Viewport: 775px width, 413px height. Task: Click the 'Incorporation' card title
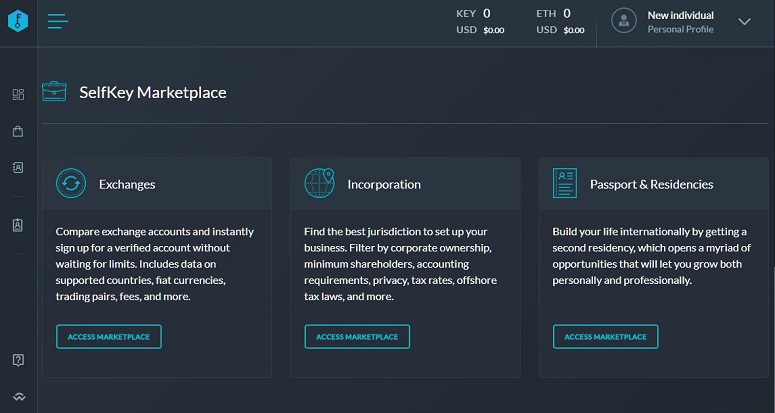pyautogui.click(x=384, y=184)
